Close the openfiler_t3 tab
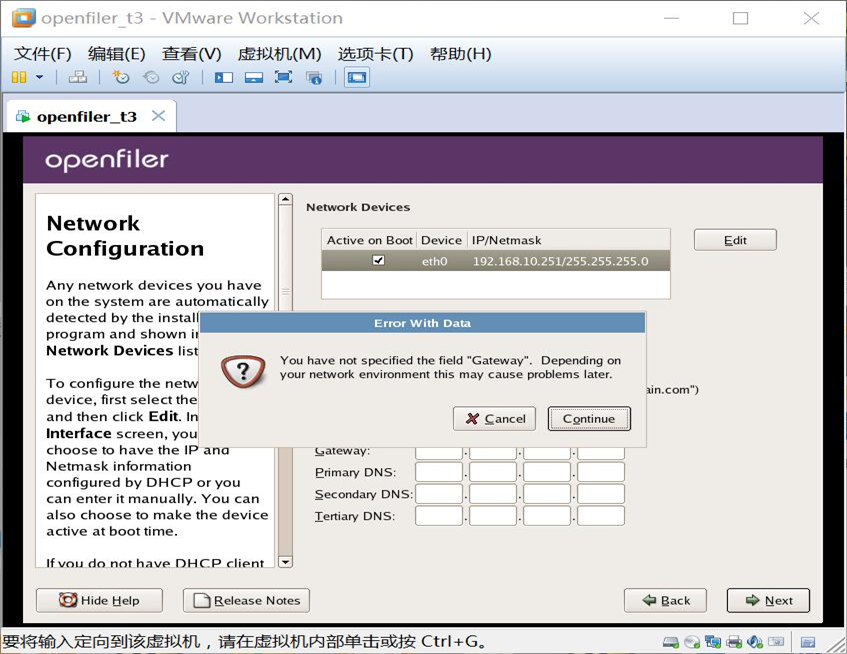Viewport: 847px width, 654px height. [x=158, y=116]
